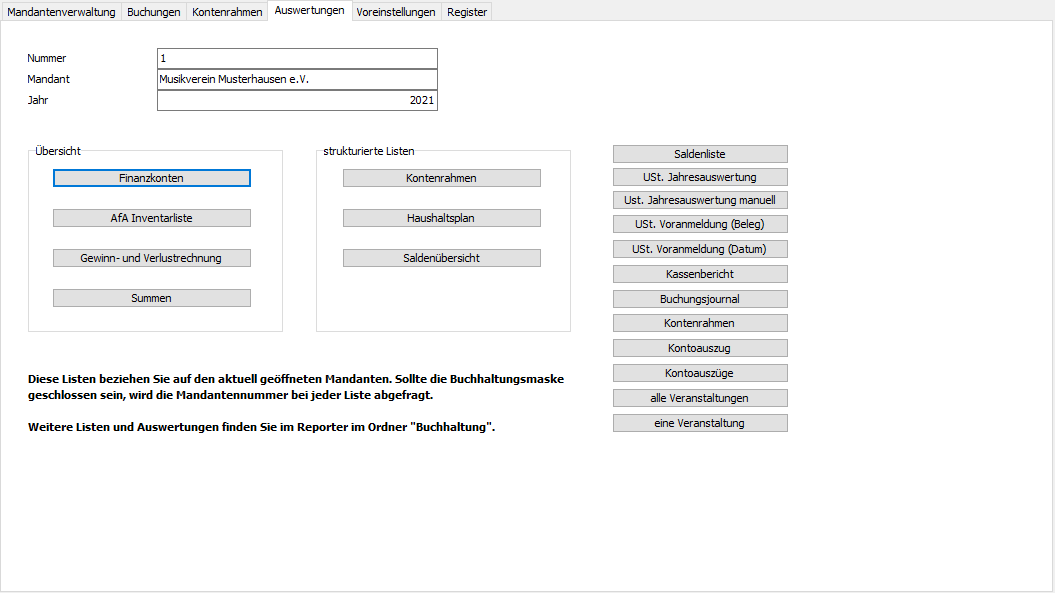This screenshot has height=593, width=1055.
Task: Click the alle Veranstaltungen button
Action: [700, 398]
